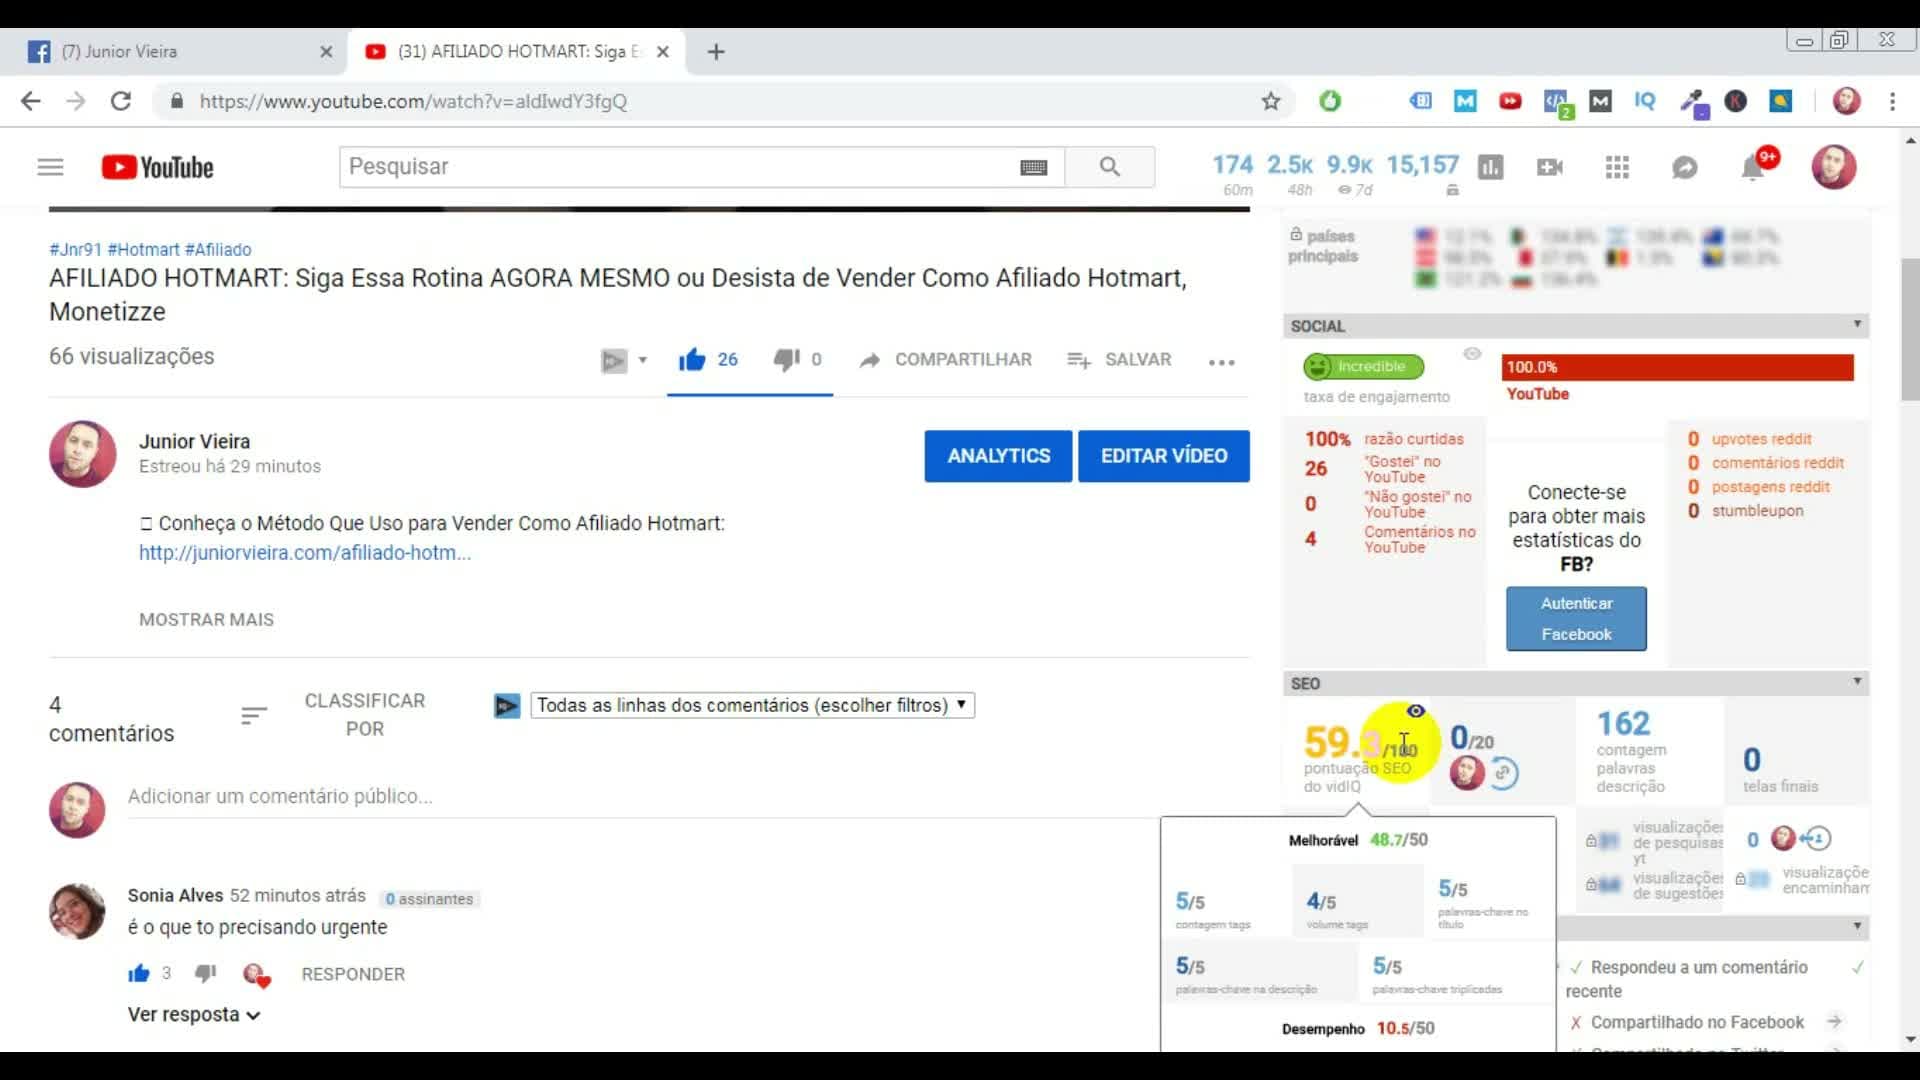Screen dimensions: 1920x1080
Task: Click the COMPARTILHAR share button
Action: (945, 360)
